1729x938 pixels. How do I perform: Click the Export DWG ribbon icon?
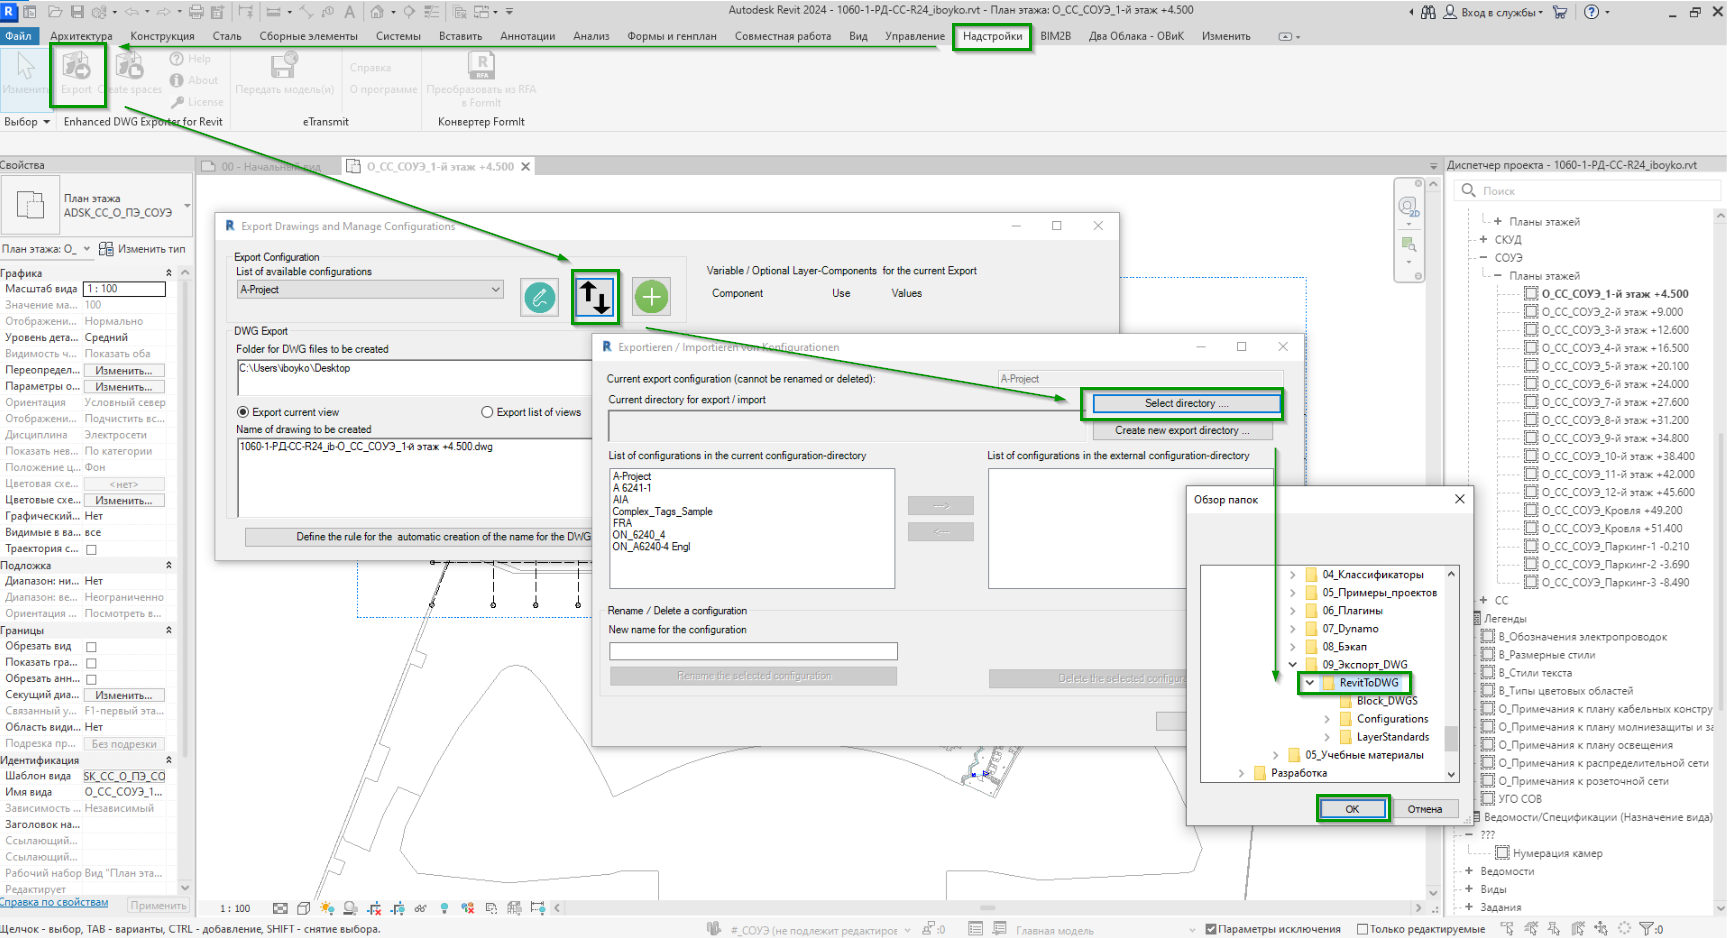[77, 67]
